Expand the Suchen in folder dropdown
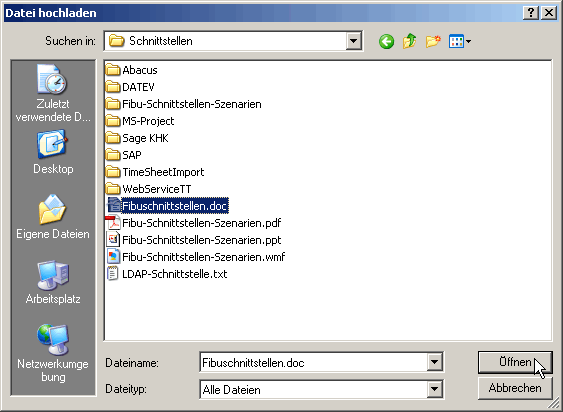Image resolution: width=563 pixels, height=412 pixels. [353, 41]
